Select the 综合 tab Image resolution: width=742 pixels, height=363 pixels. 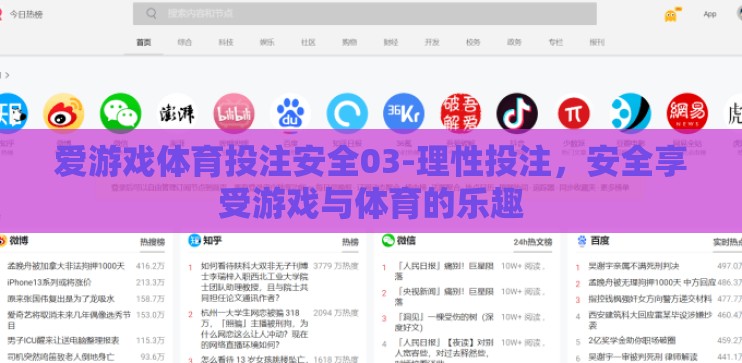[185, 42]
